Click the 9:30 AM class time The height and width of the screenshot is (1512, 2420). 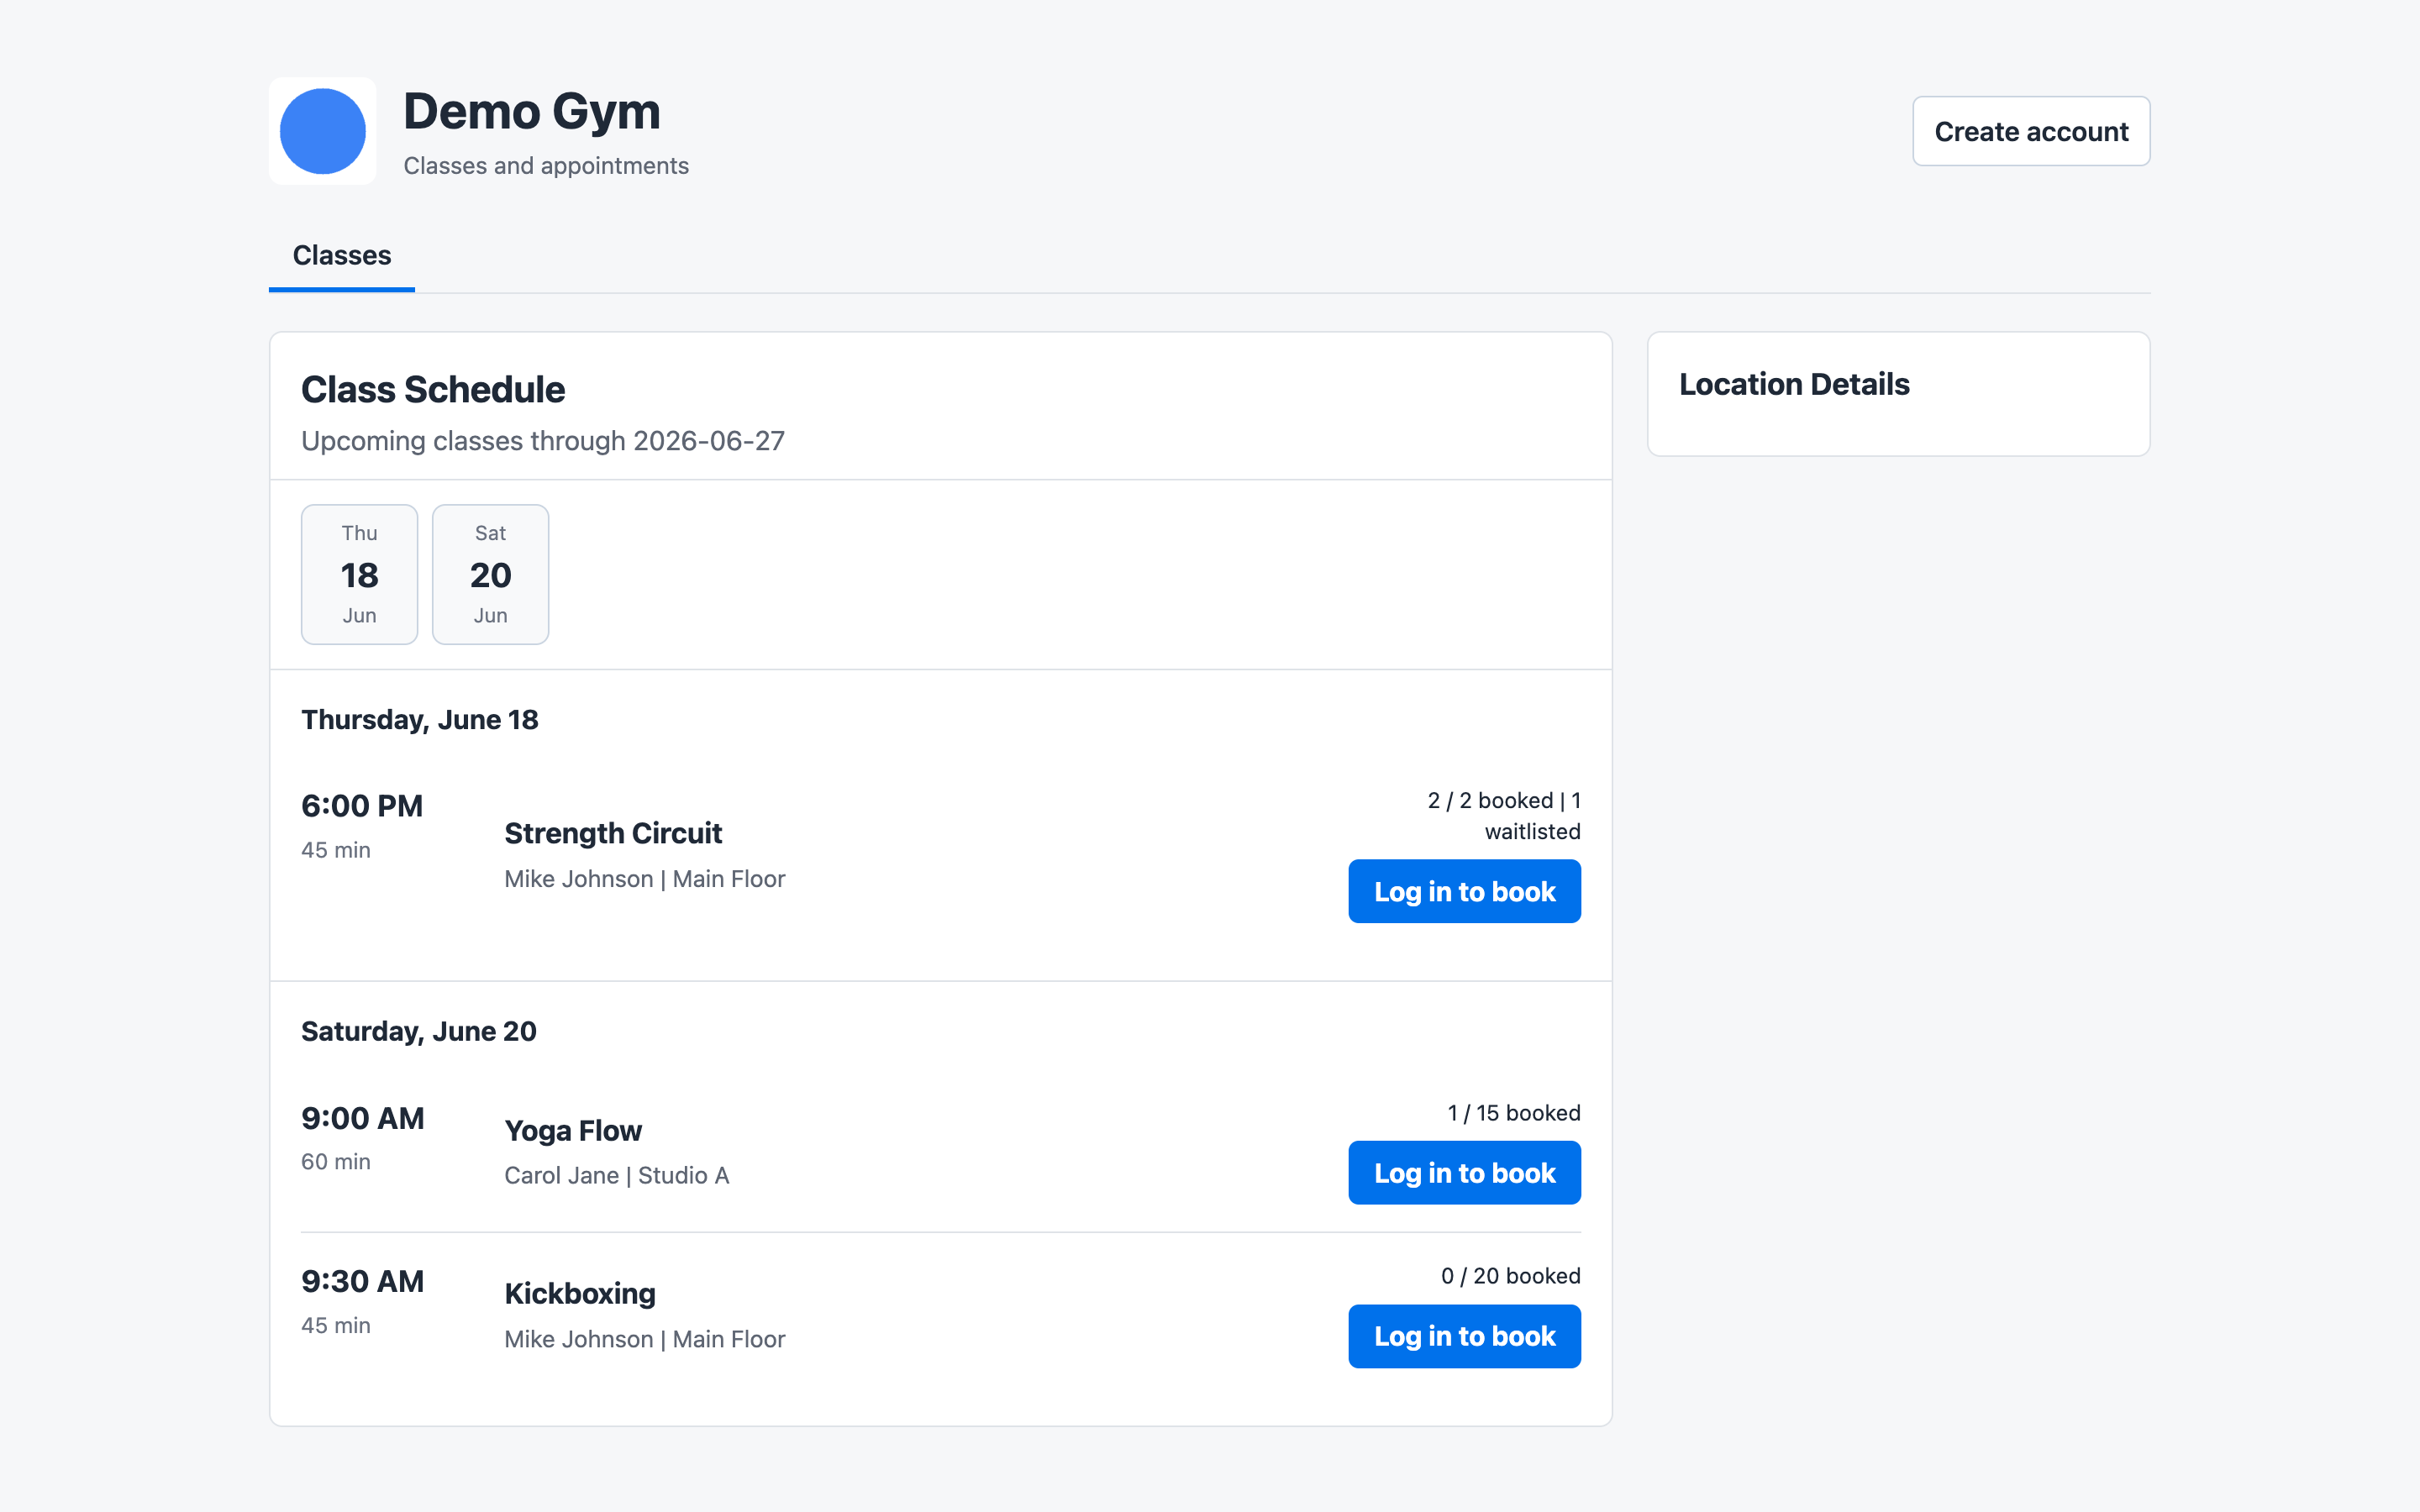pos(363,1281)
